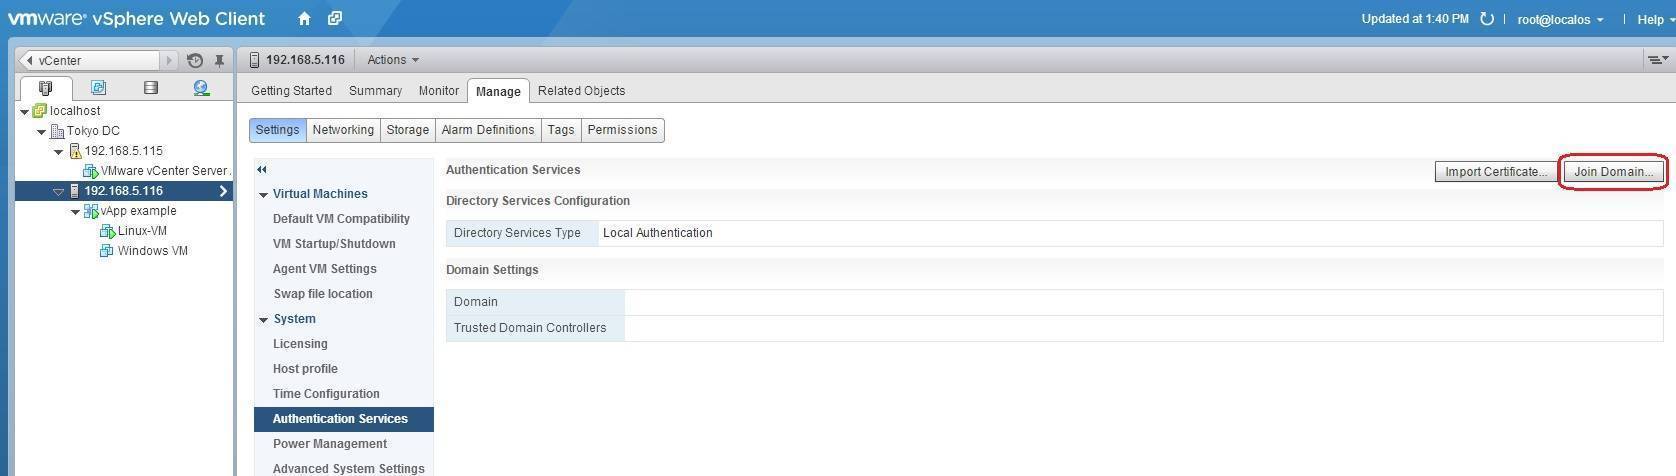Go to the vSphere home icon
Image resolution: width=1676 pixels, height=476 pixels.
pos(304,18)
